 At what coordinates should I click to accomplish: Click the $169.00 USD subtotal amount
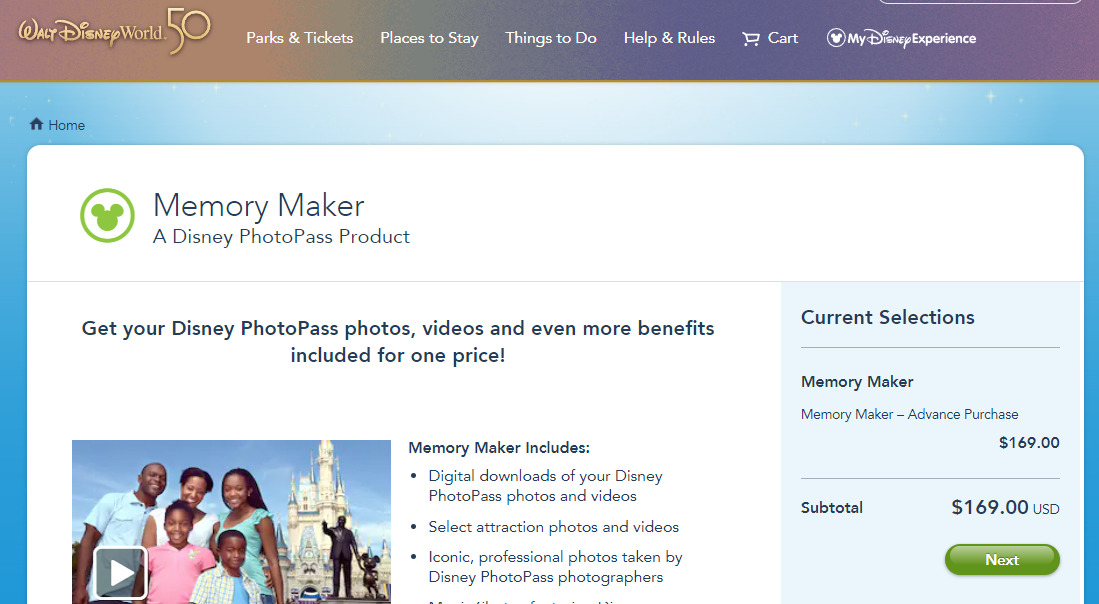[x=1005, y=507]
